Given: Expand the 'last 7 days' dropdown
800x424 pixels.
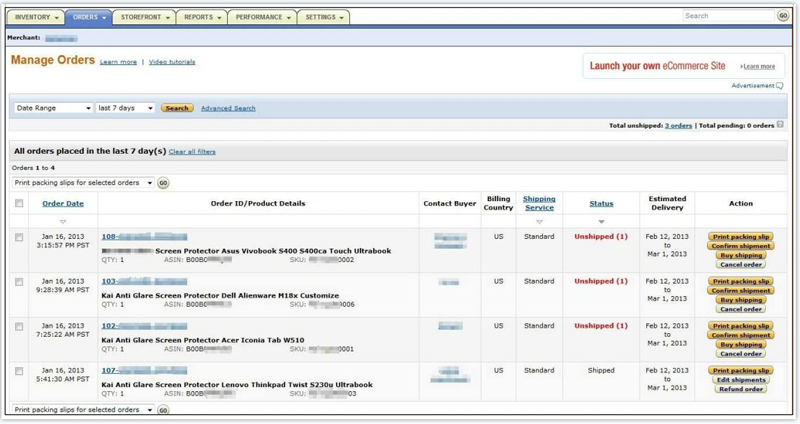Looking at the screenshot, I should tap(125, 108).
